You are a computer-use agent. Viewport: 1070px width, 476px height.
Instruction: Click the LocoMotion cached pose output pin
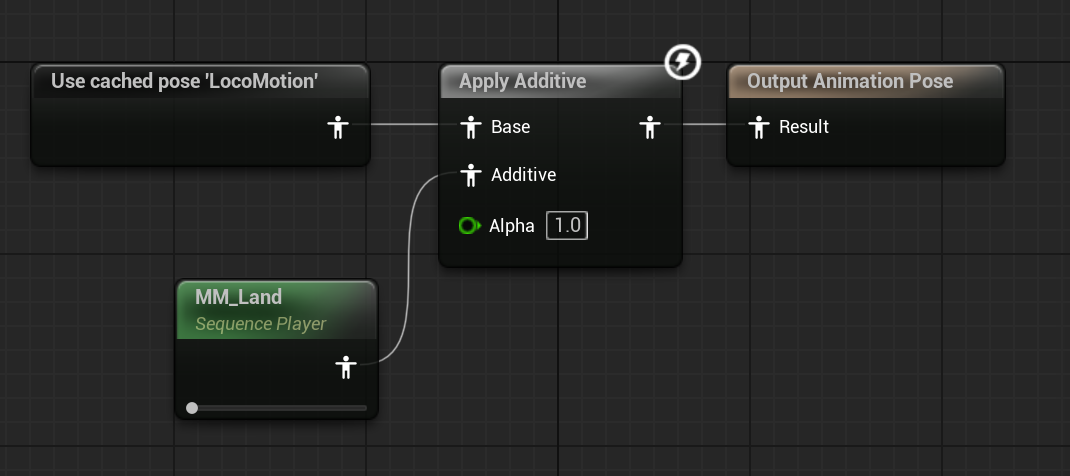click(x=338, y=127)
